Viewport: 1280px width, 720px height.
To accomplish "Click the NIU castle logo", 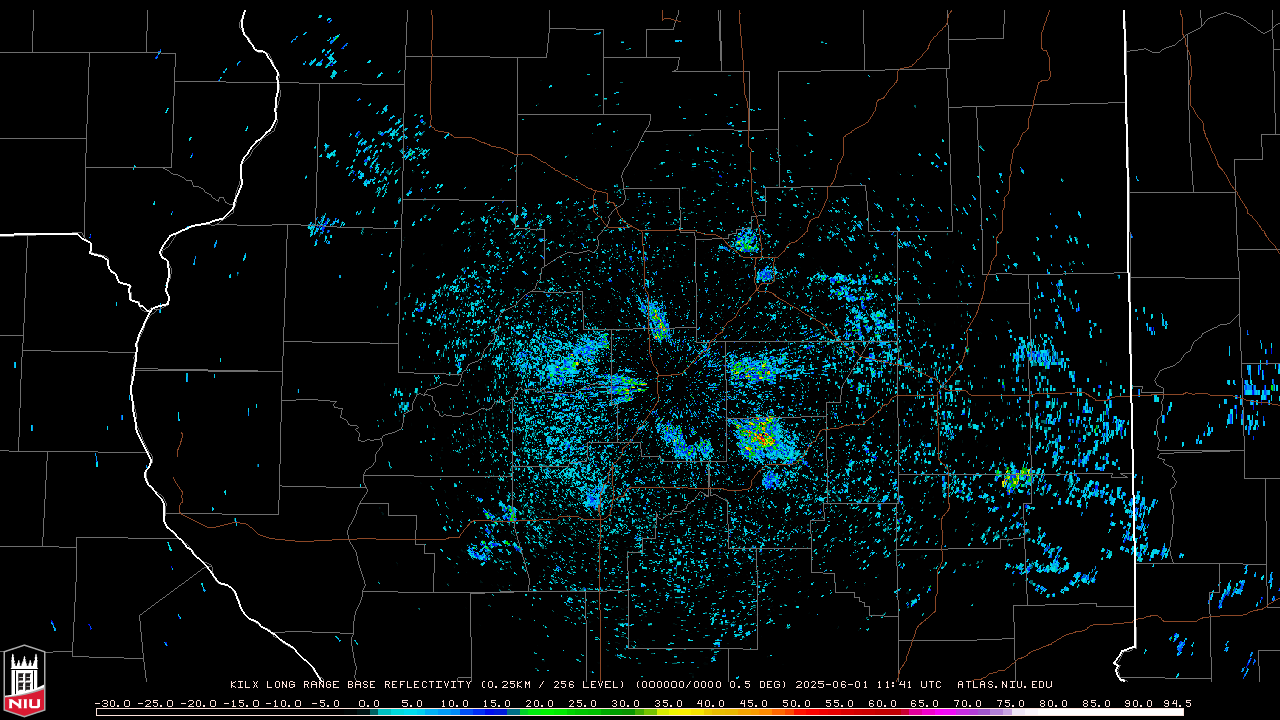I will (x=24, y=681).
